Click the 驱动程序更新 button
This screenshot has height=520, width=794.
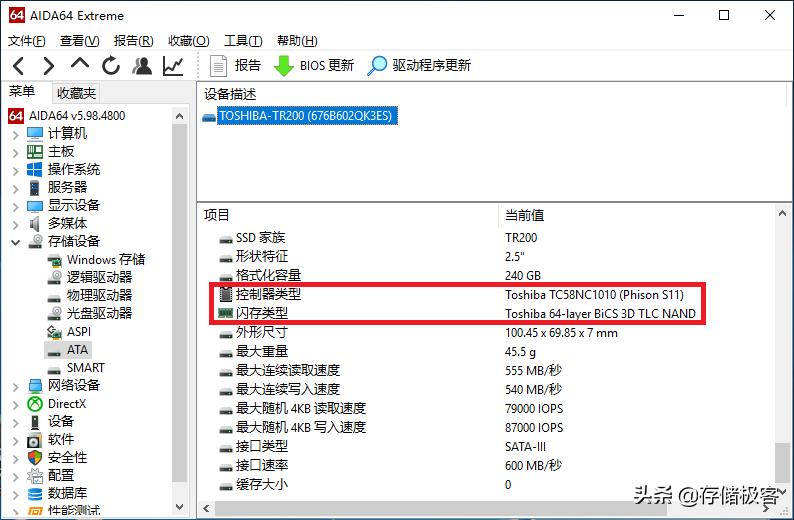tap(419, 65)
